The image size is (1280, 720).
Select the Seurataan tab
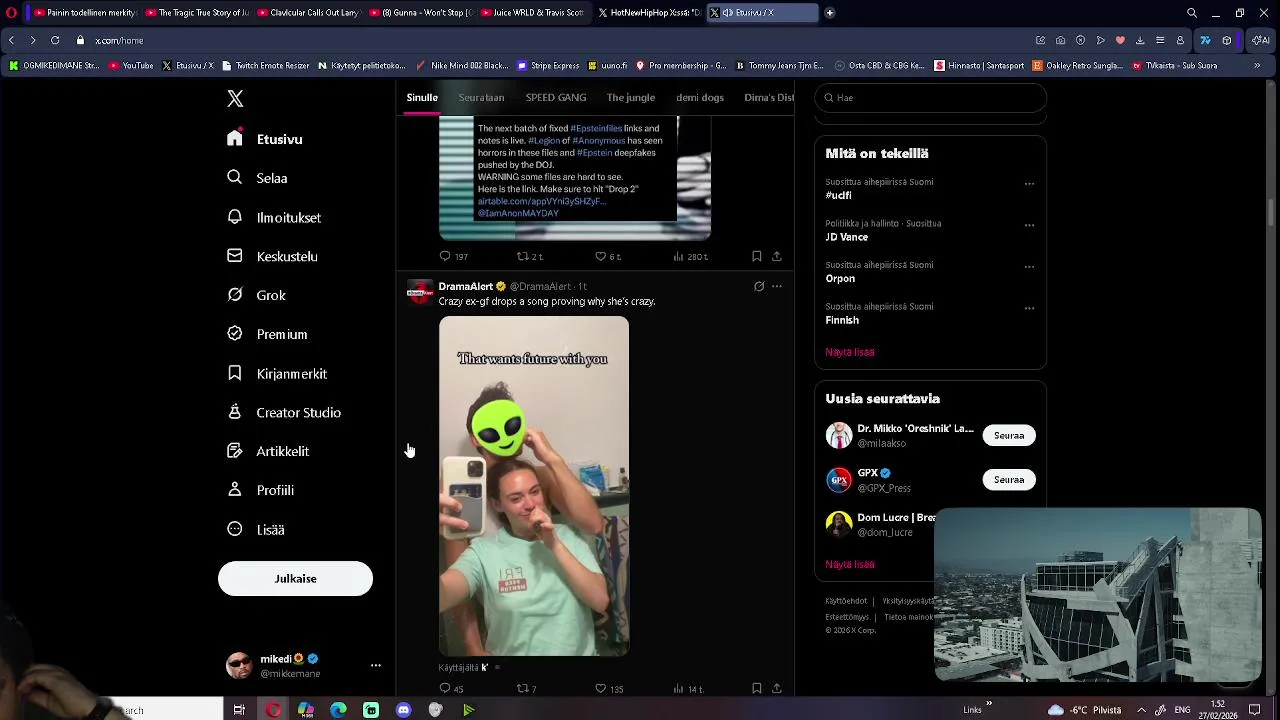click(x=481, y=97)
